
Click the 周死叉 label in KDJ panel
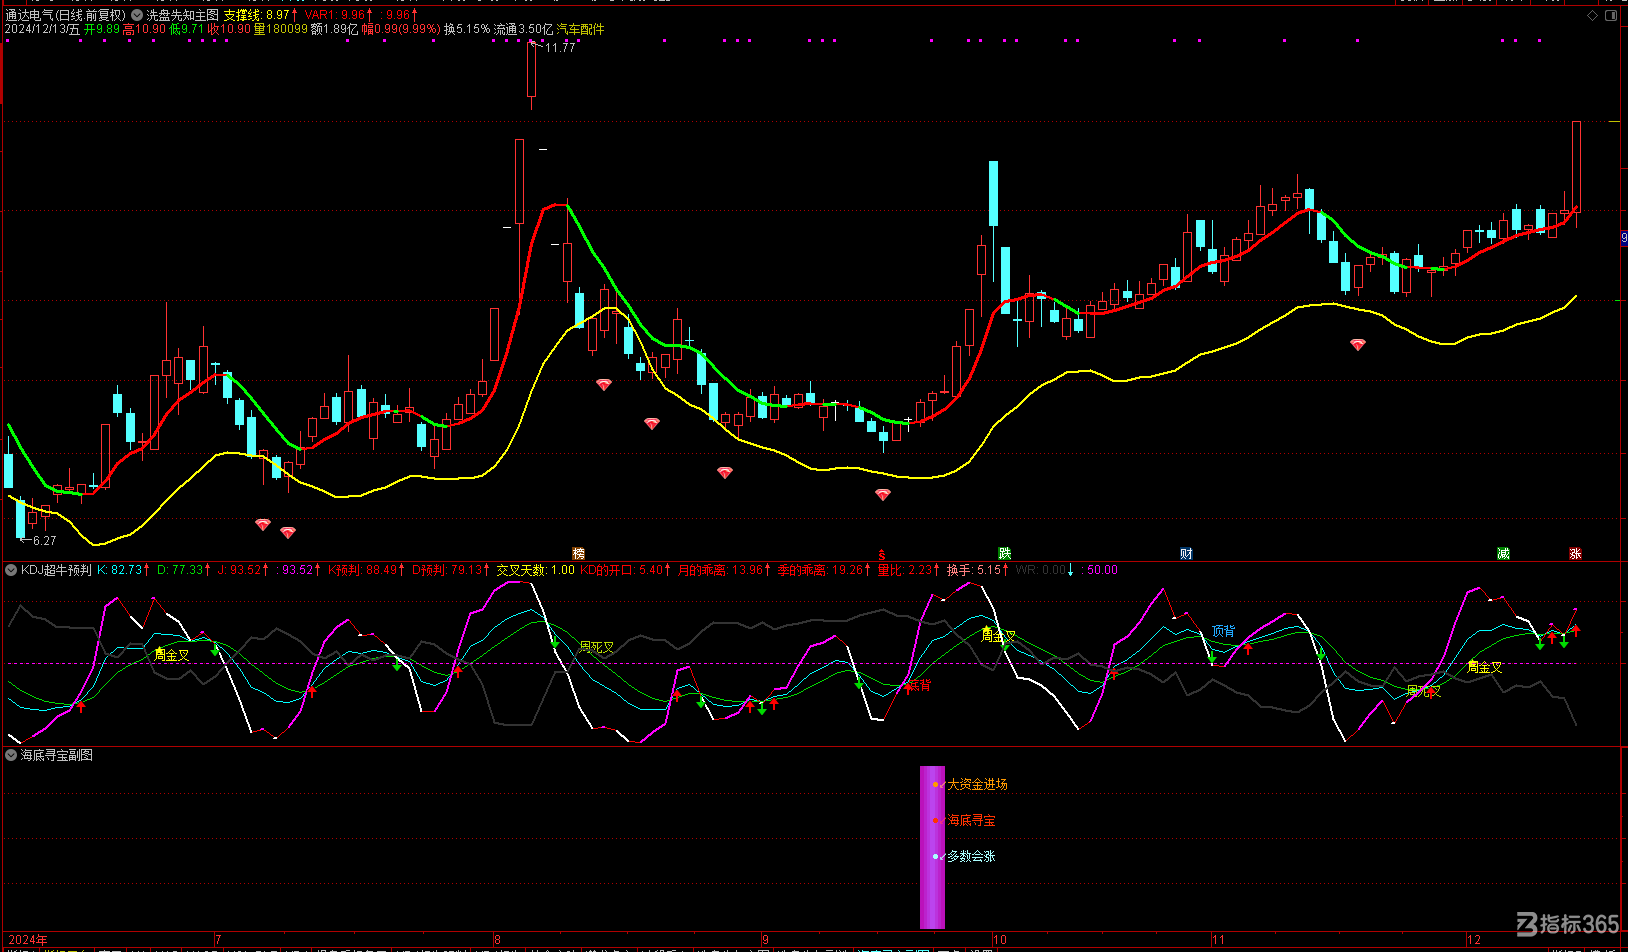(597, 647)
